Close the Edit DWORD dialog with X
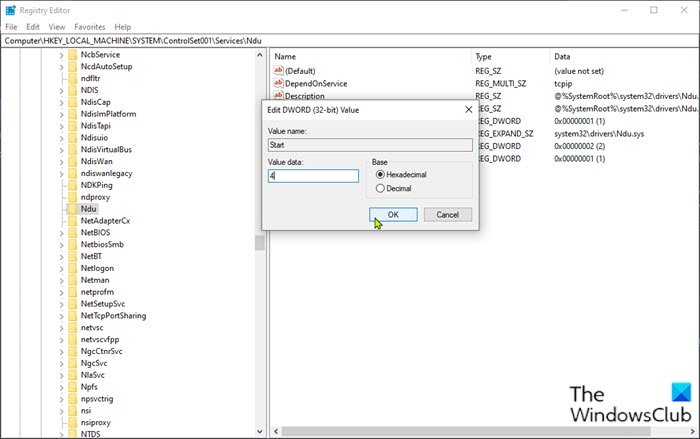This screenshot has height=439, width=700. pyautogui.click(x=469, y=110)
